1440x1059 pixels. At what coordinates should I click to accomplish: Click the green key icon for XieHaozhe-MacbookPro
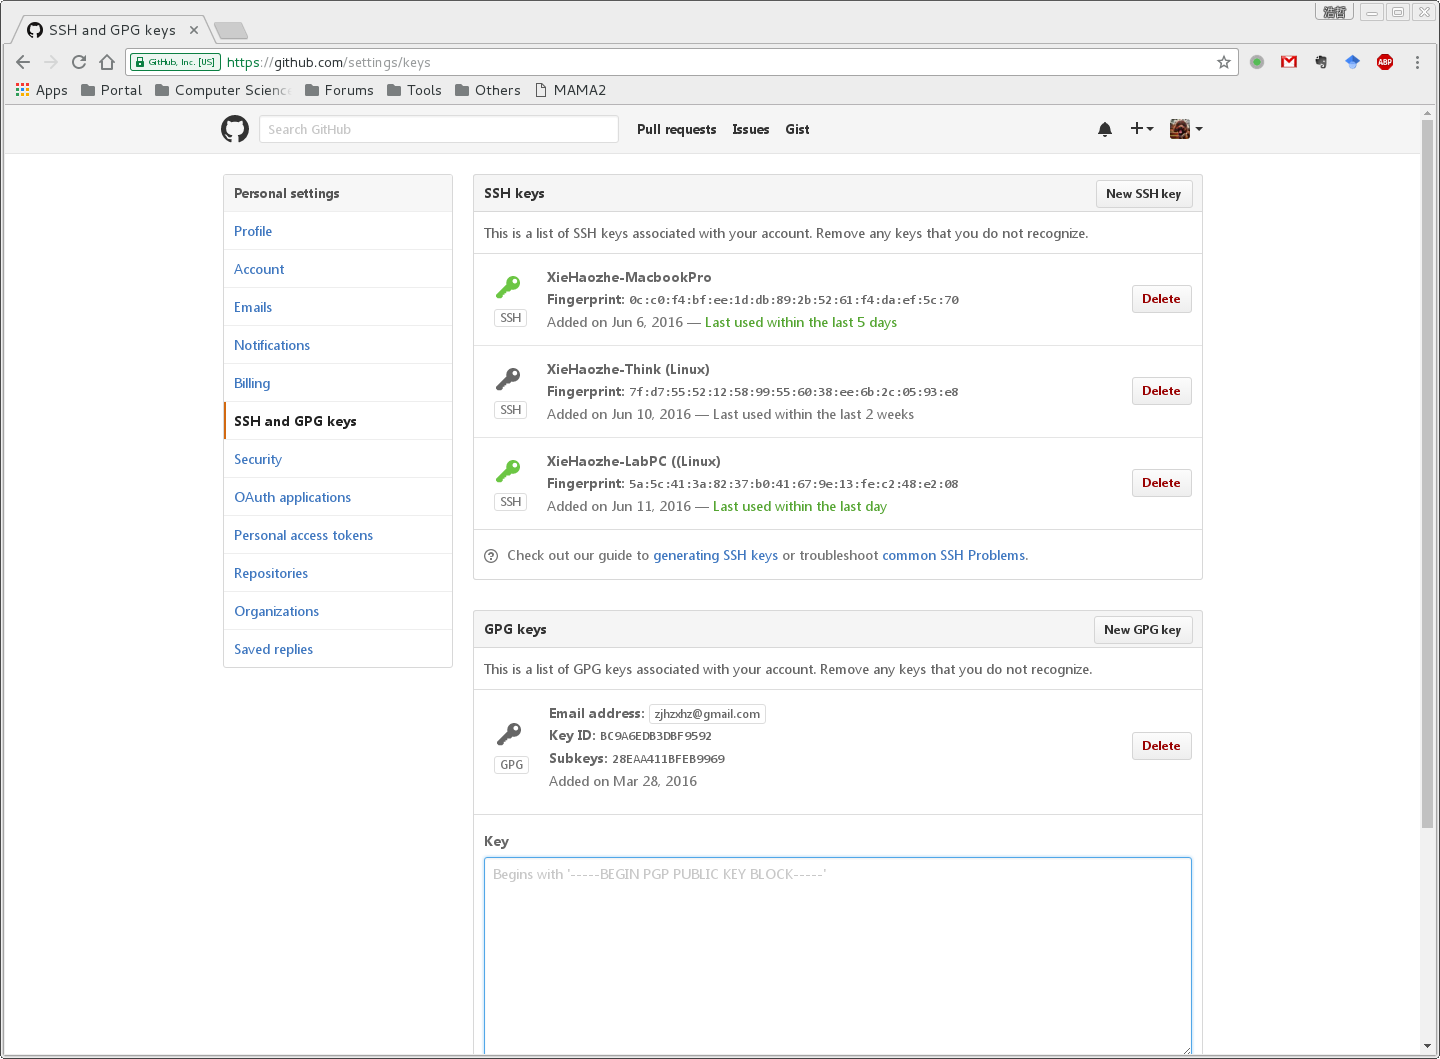point(508,287)
